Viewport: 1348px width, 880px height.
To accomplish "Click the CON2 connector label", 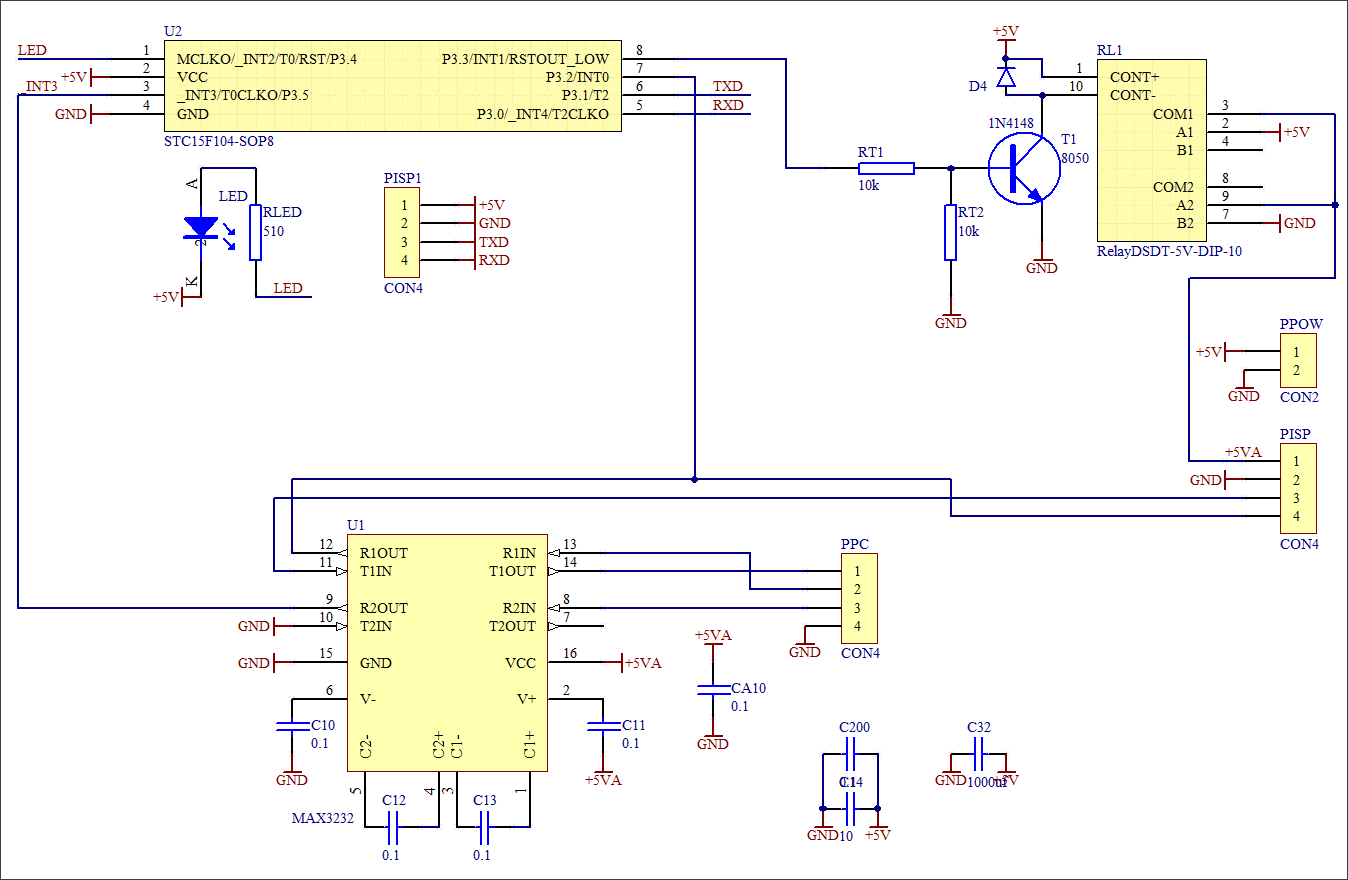I will coord(1300,397).
